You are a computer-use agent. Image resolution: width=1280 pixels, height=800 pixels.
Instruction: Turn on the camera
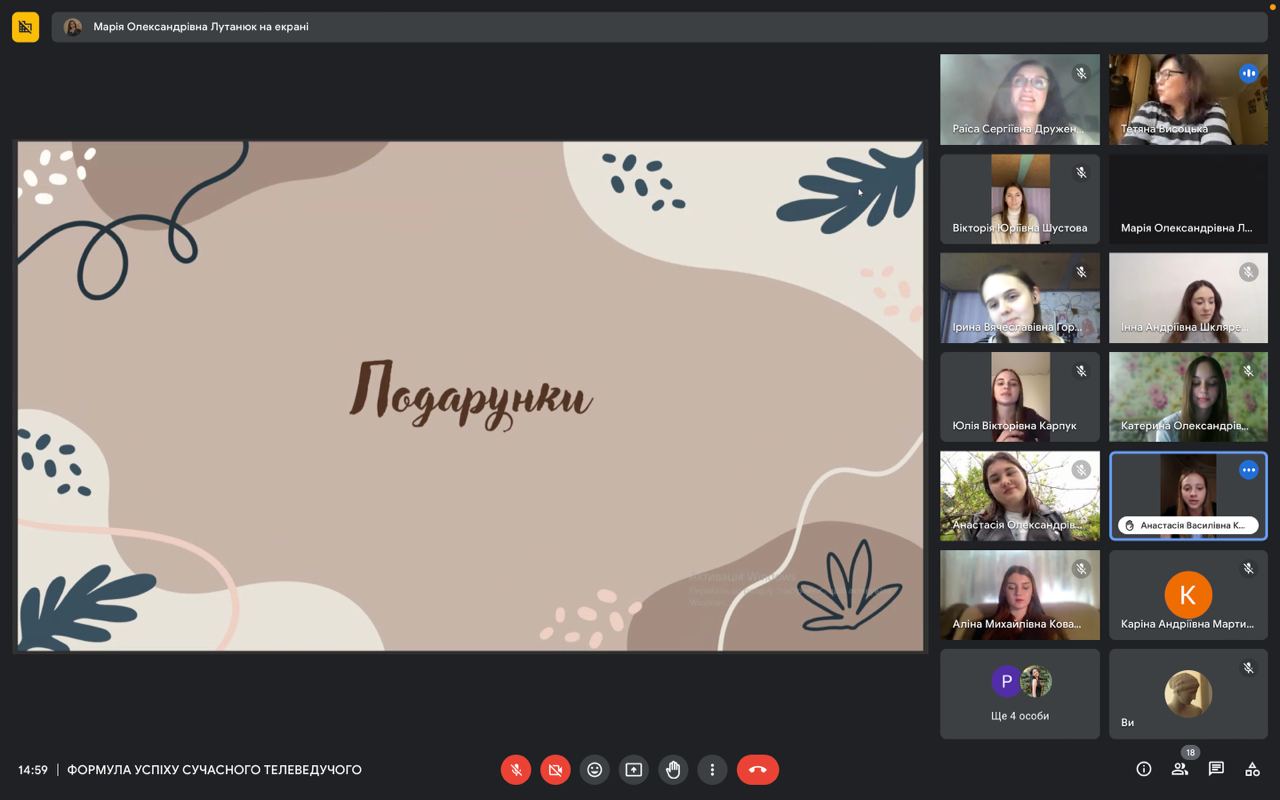pyautogui.click(x=555, y=770)
